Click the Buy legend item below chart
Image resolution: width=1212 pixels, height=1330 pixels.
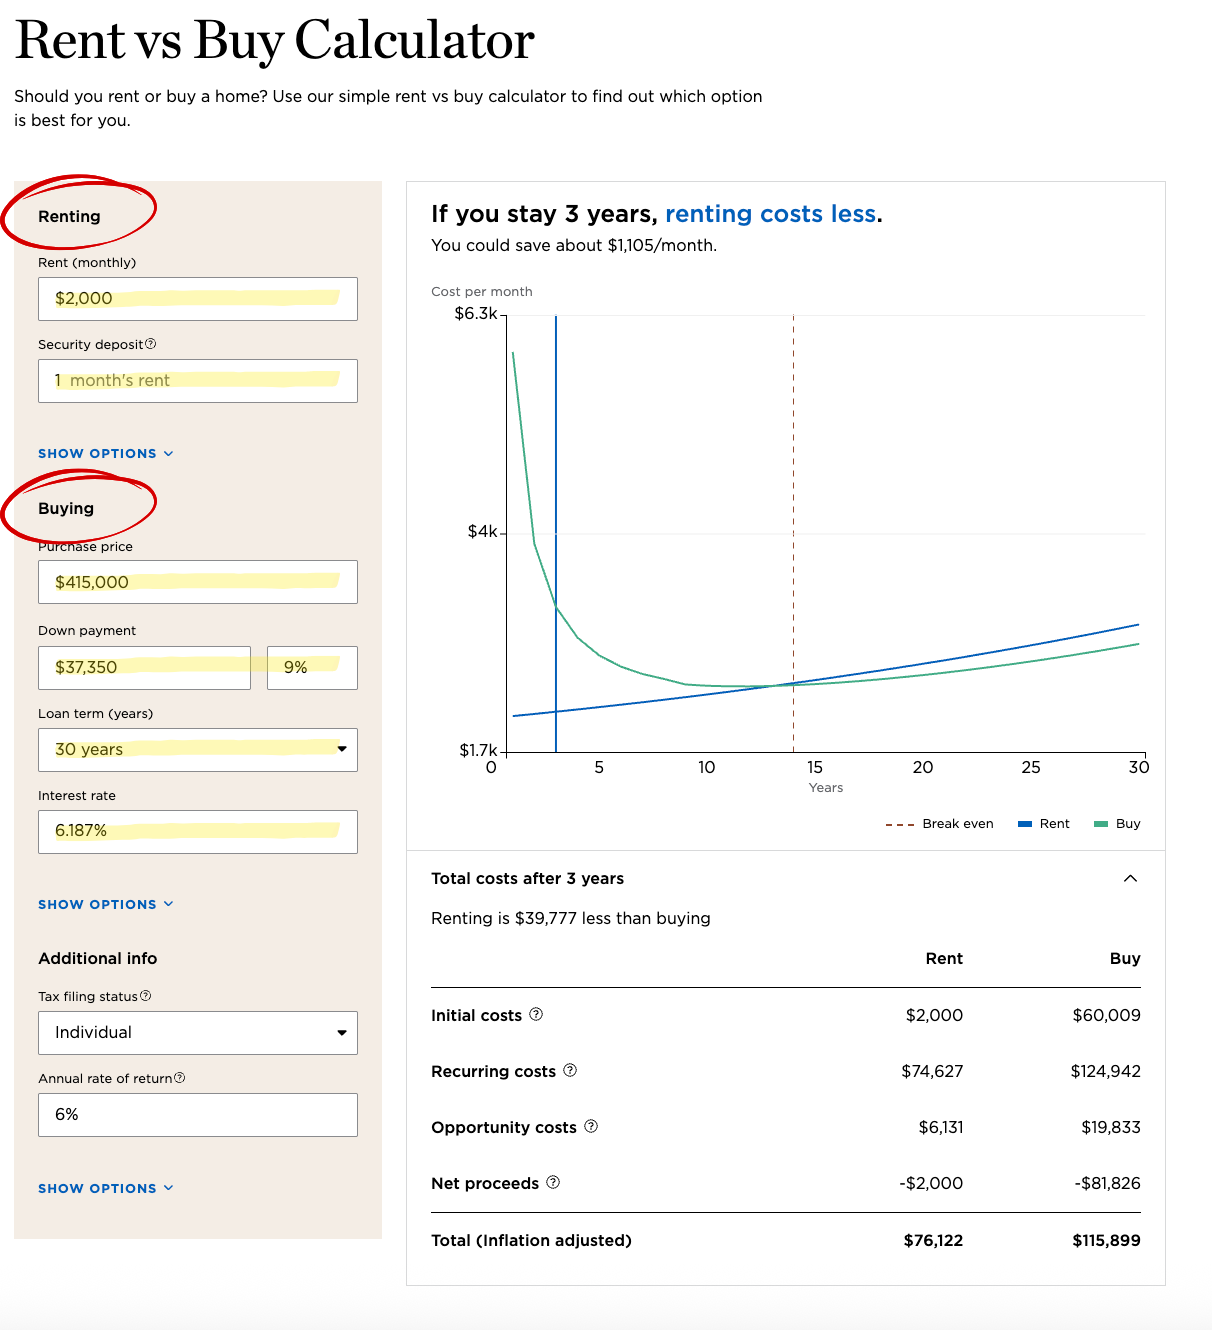tap(1117, 824)
